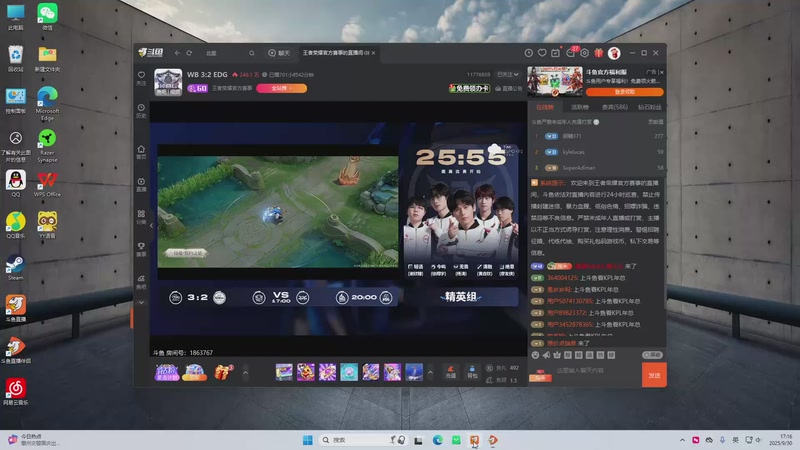
Task: Open watch history clock icon in title bar
Action: [x=529, y=53]
